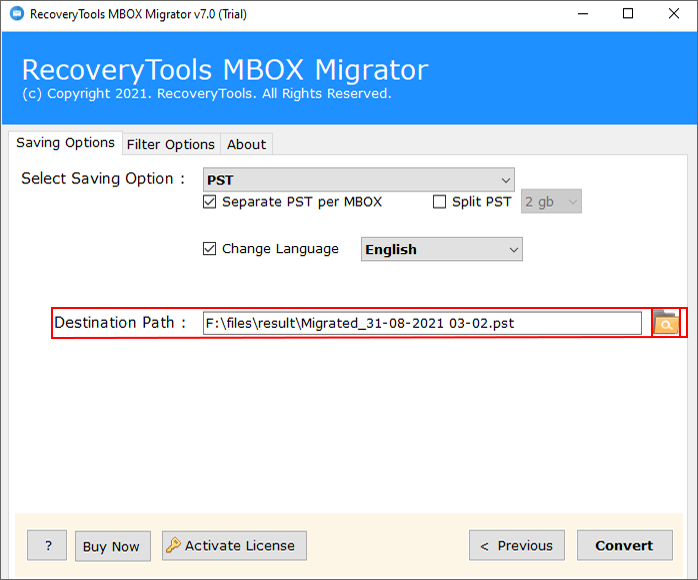The height and width of the screenshot is (580, 698).
Task: Uncheck the Change Language checkbox
Action: [x=209, y=248]
